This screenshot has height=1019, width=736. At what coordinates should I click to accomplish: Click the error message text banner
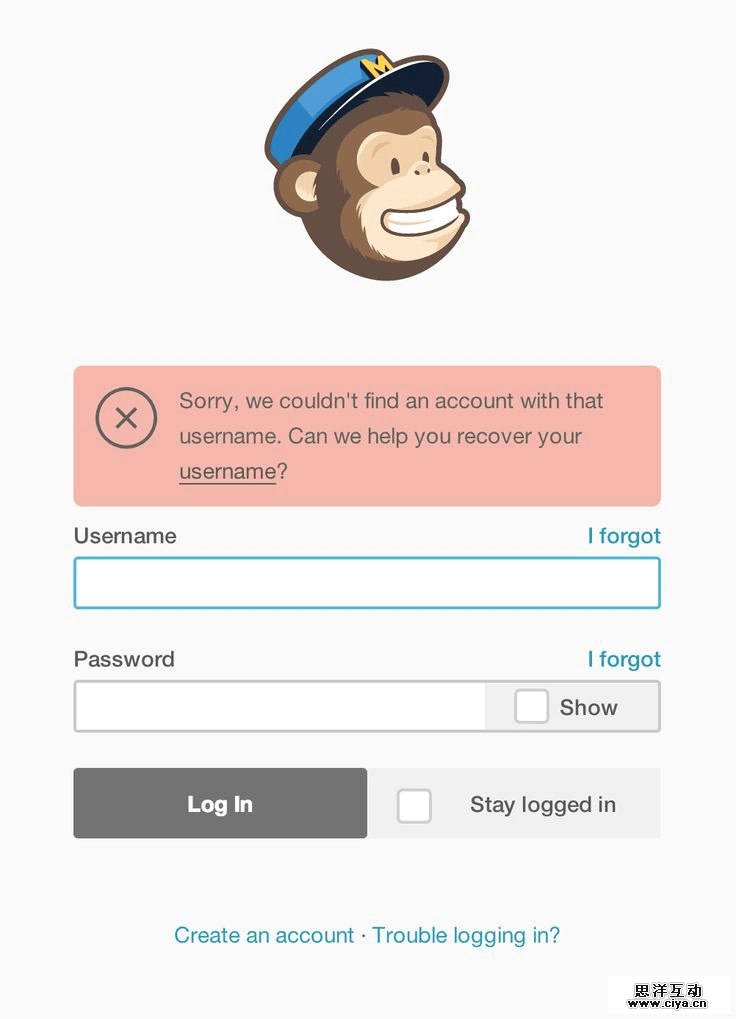click(x=367, y=436)
